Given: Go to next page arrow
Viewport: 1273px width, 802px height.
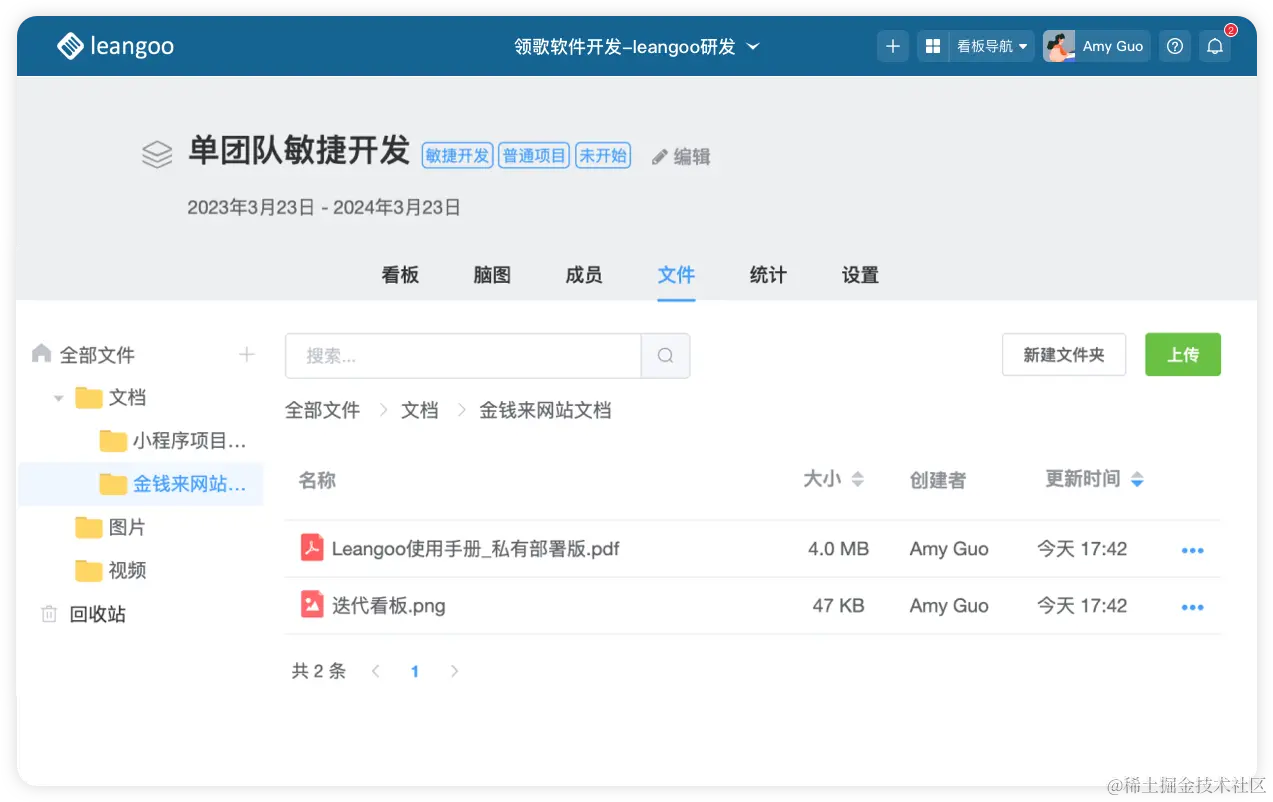Looking at the screenshot, I should click(454, 671).
